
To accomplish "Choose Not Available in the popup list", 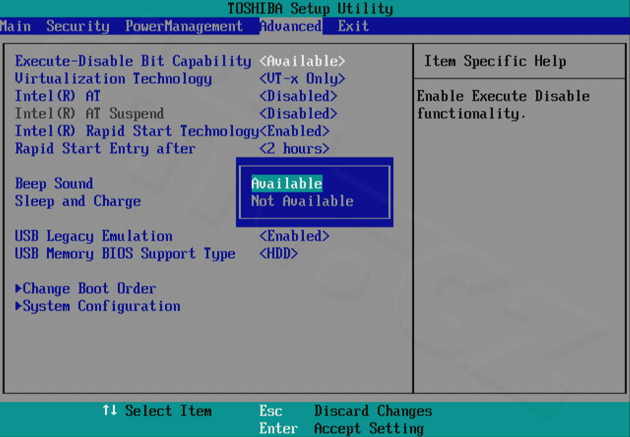I will [302, 201].
